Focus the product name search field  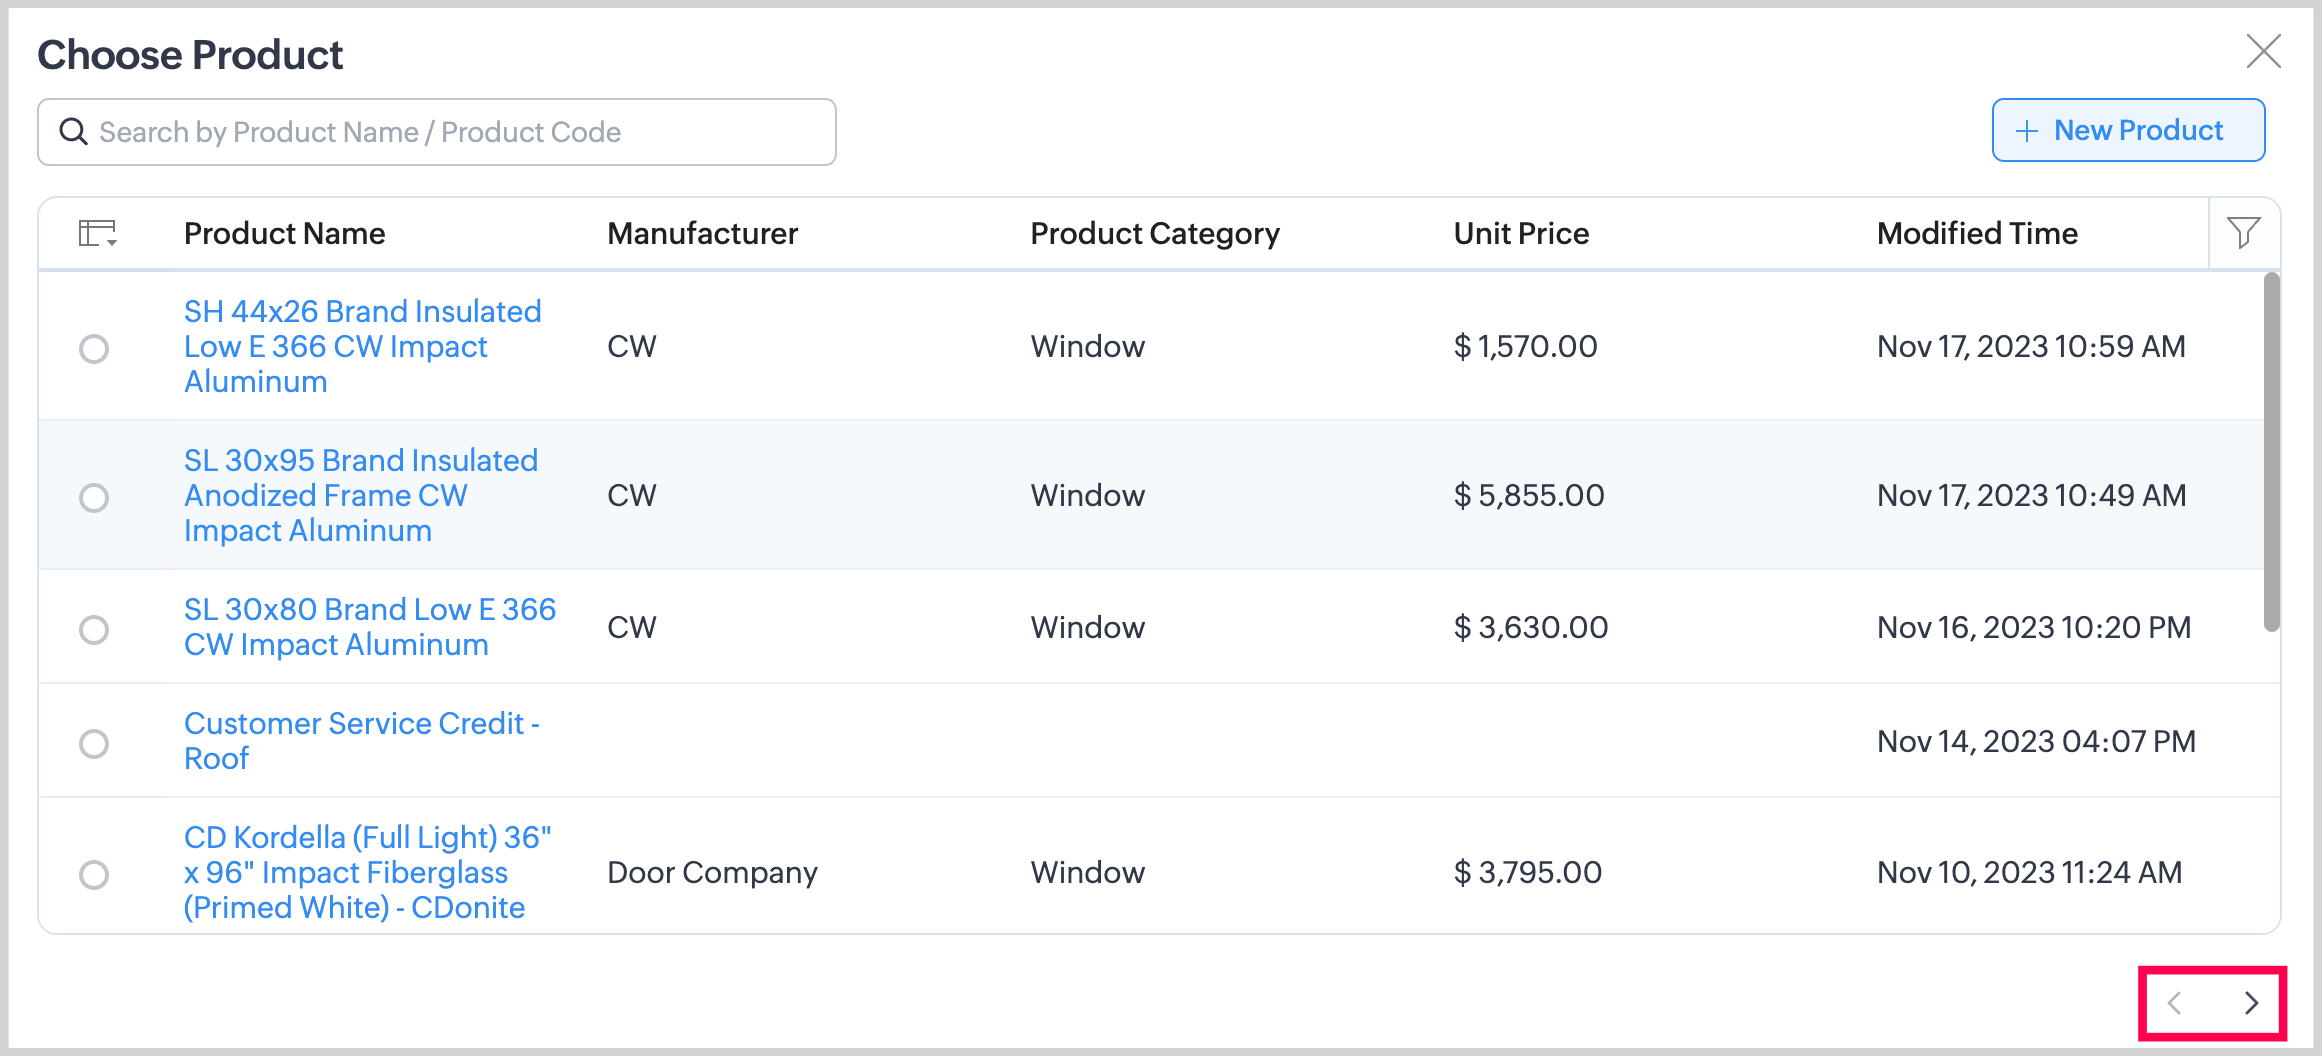[x=450, y=132]
